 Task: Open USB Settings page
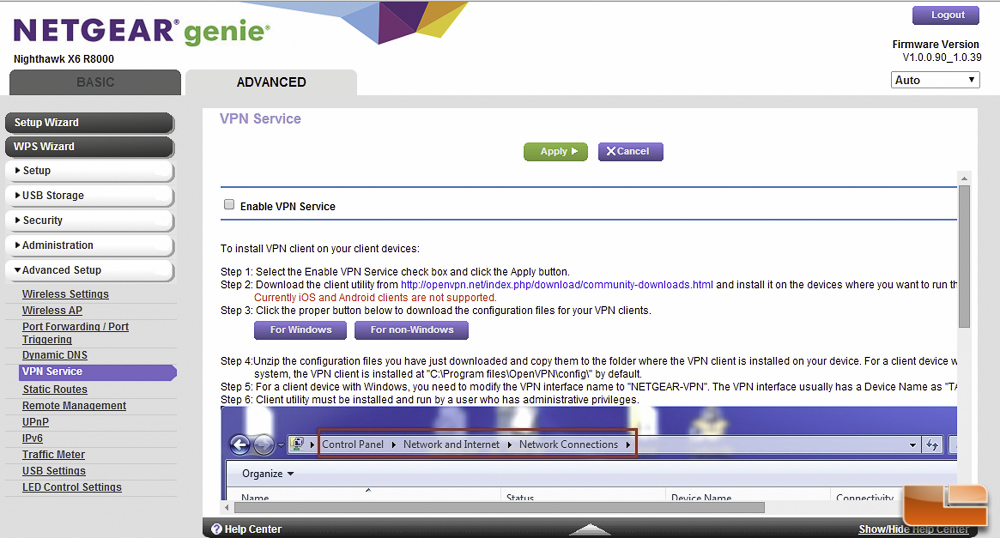pos(54,471)
